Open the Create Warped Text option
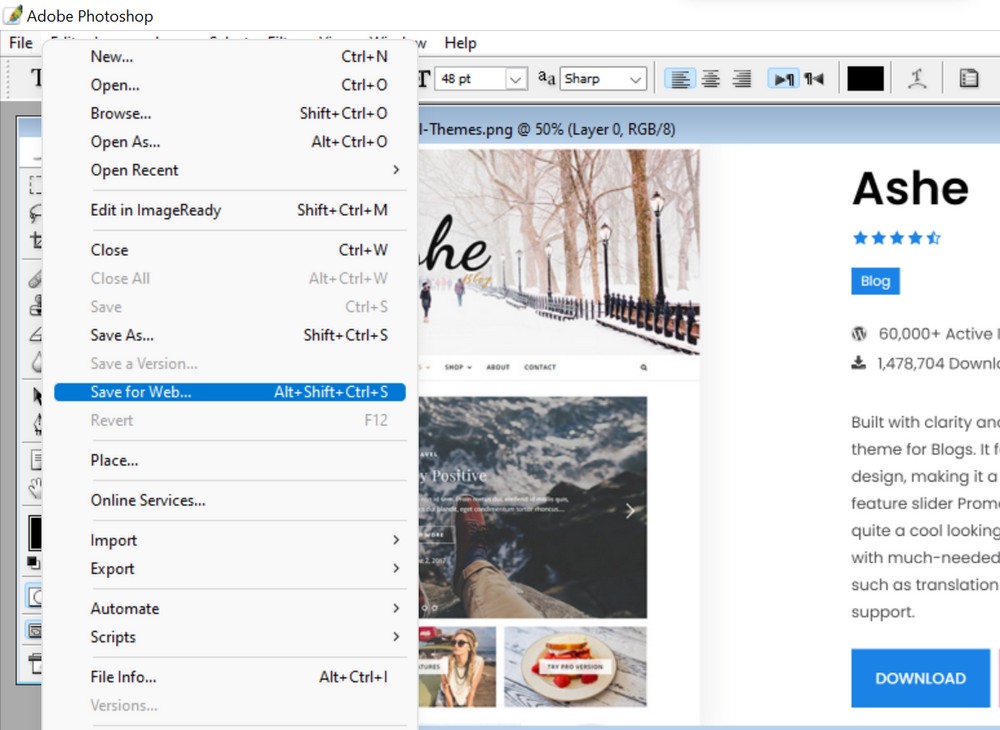 coord(917,78)
